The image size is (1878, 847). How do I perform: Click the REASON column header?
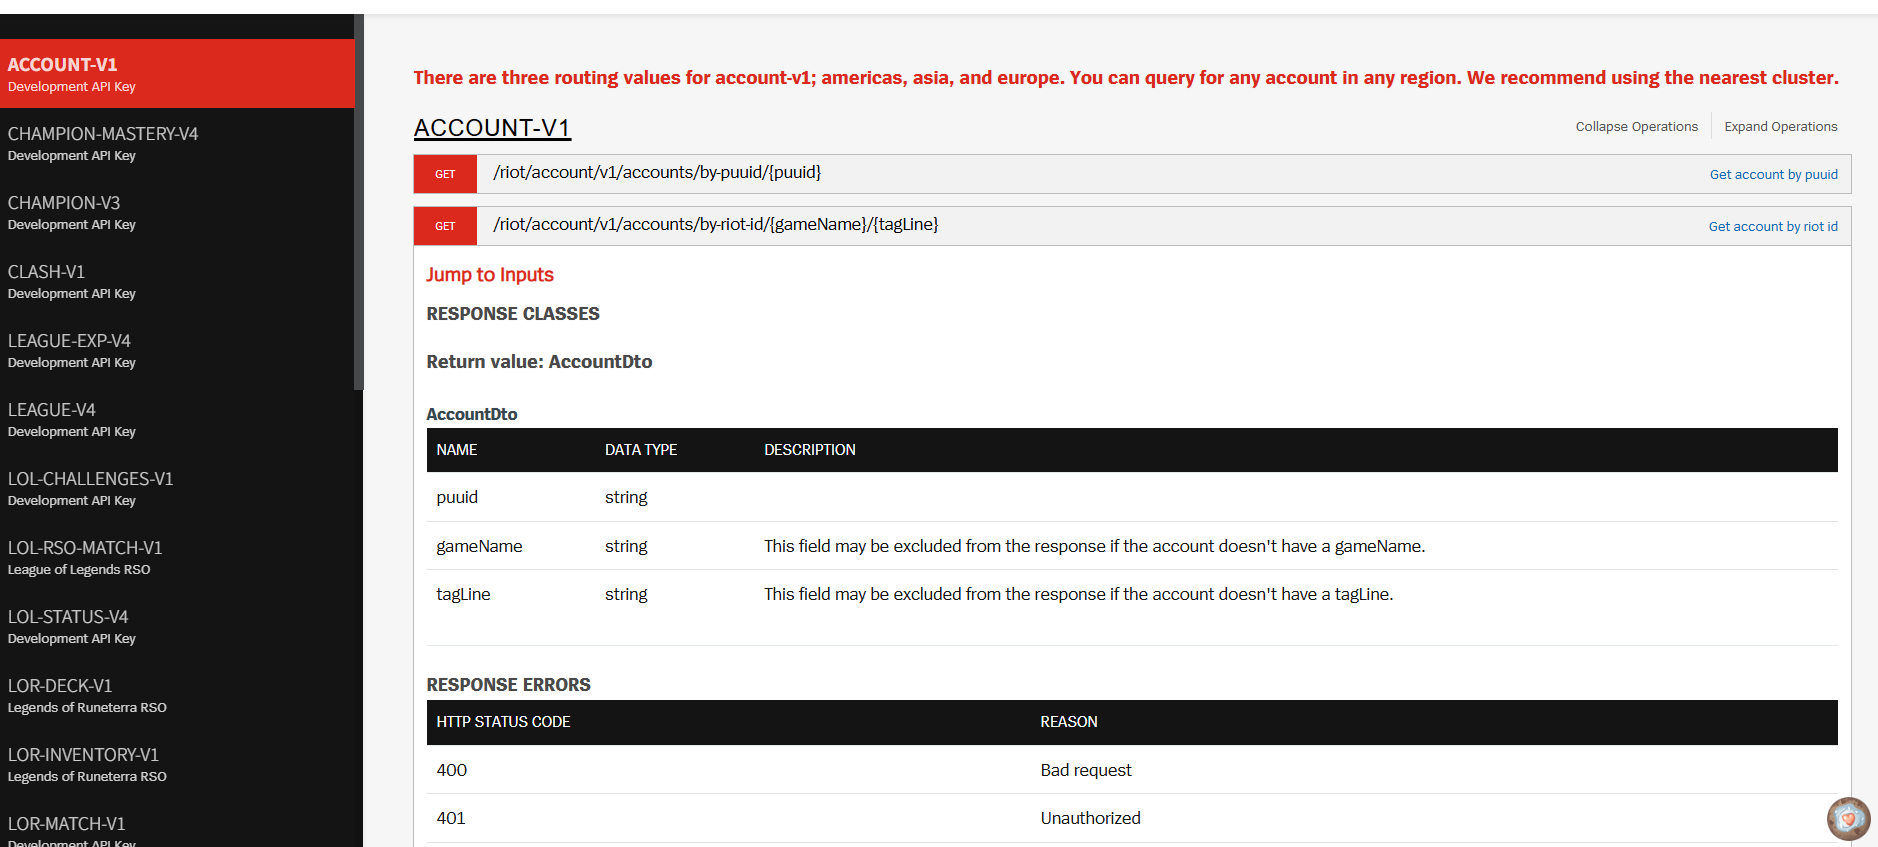click(1069, 722)
